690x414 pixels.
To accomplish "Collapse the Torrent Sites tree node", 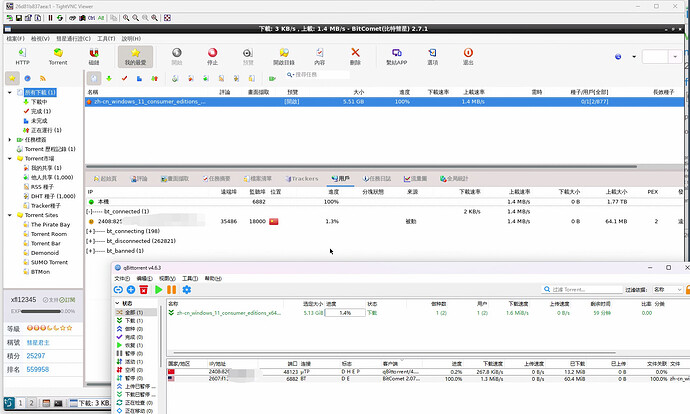I will [10, 215].
